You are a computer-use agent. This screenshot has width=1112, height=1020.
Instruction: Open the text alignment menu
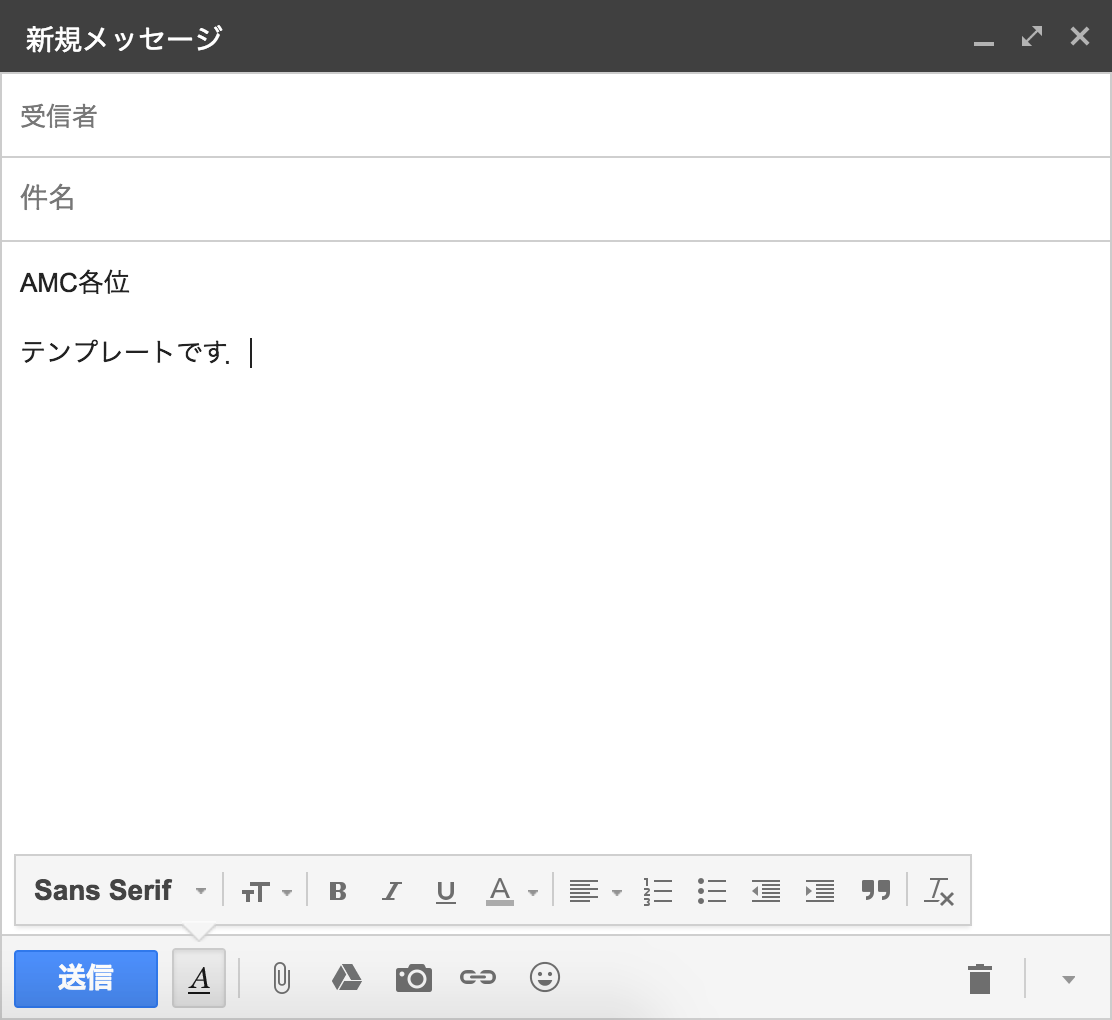pos(594,891)
